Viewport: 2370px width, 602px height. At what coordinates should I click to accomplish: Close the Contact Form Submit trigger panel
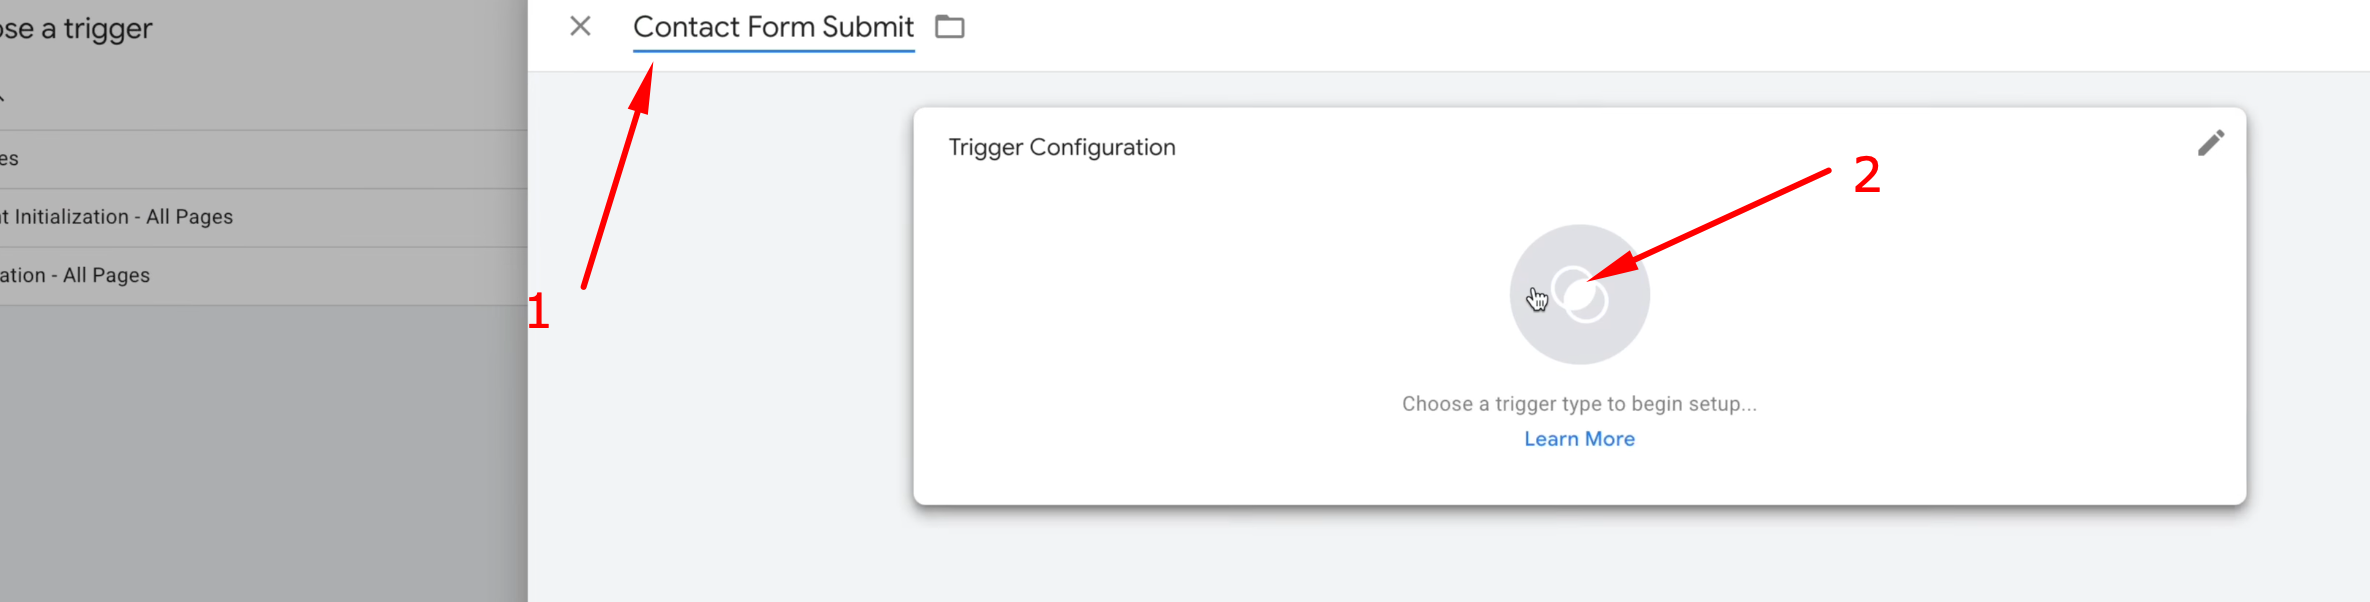click(580, 26)
